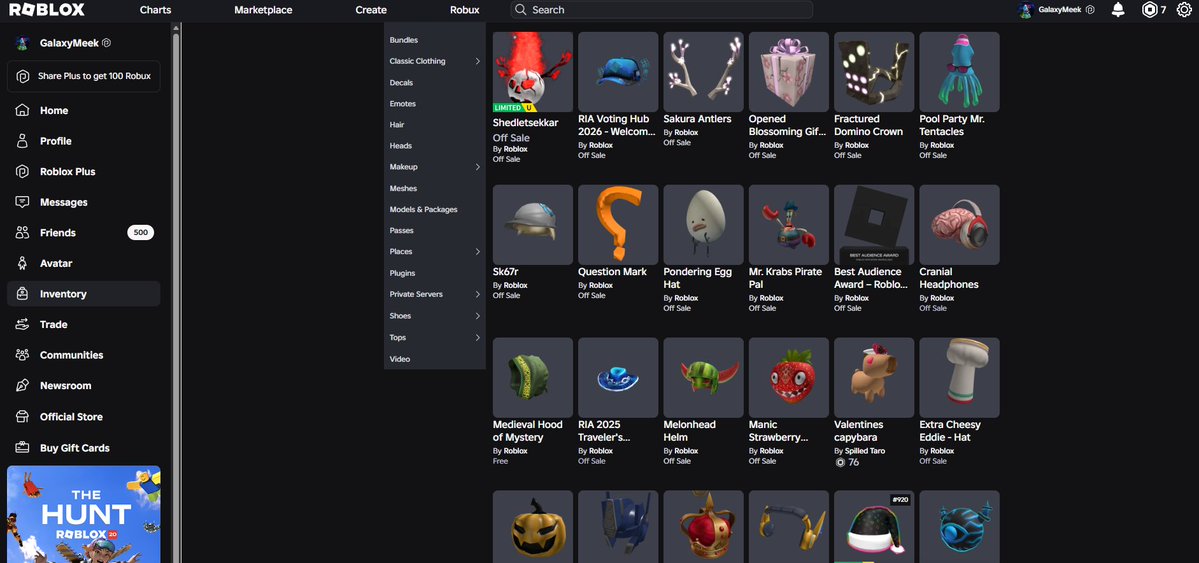Open the Charts tab in header

155,10
